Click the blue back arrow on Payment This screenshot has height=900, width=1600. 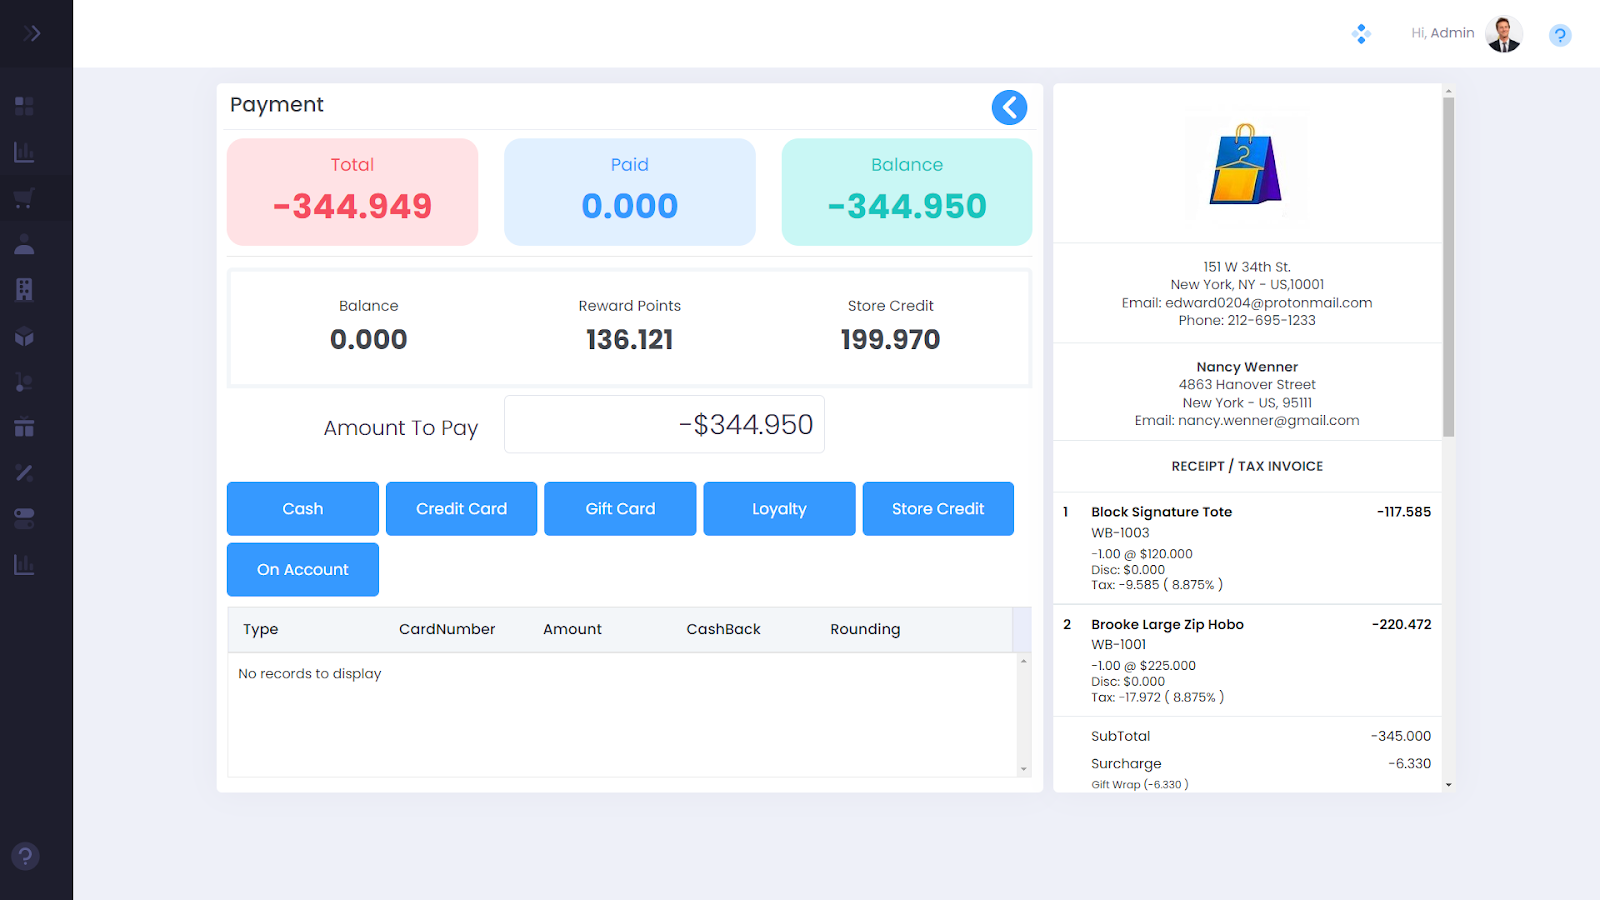(1009, 107)
